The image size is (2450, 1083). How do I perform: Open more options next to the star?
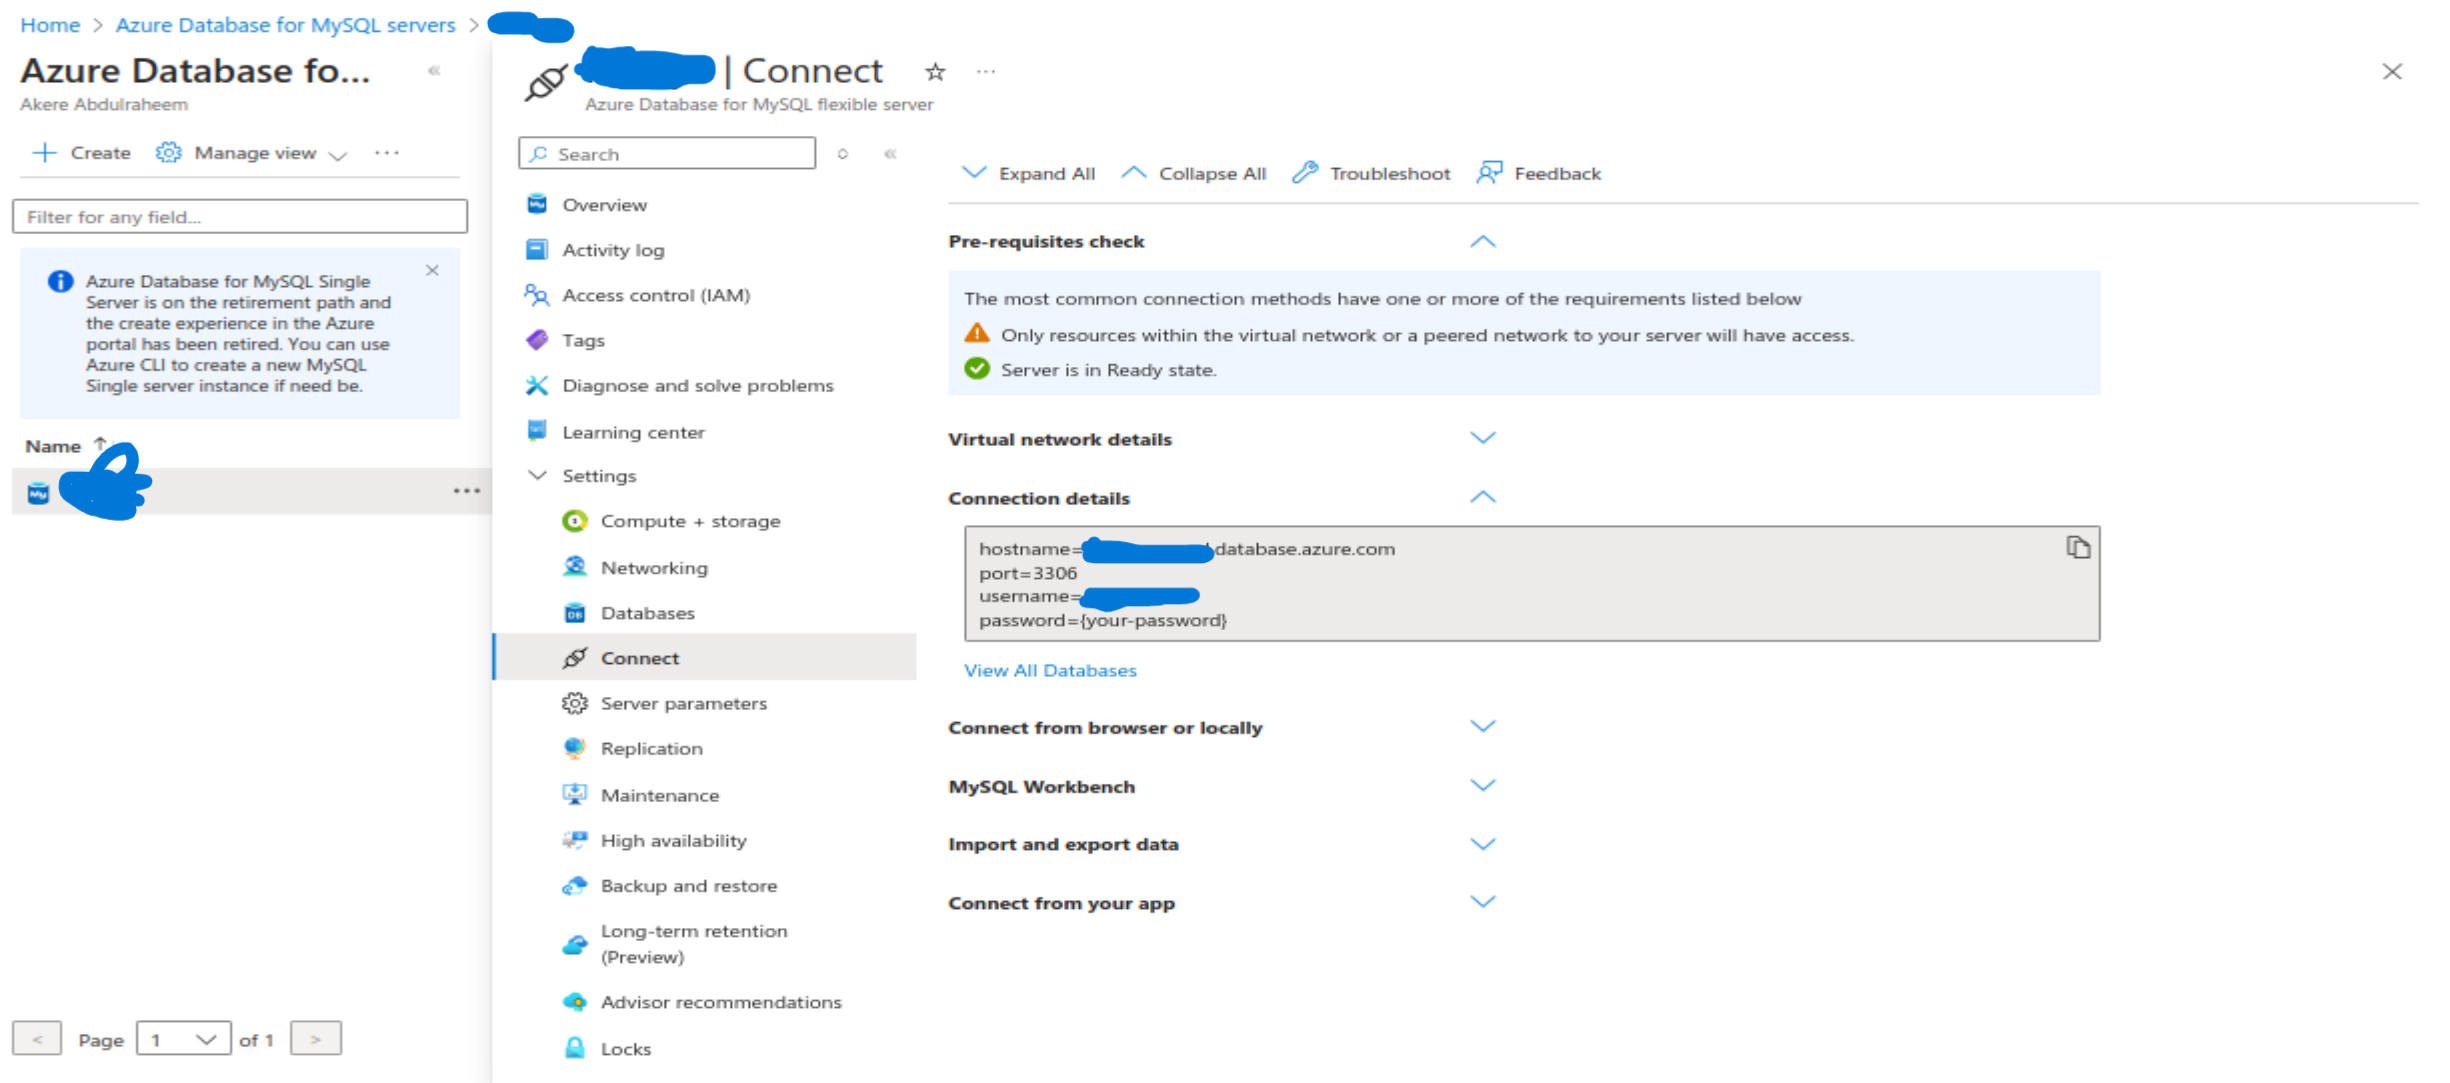click(986, 72)
